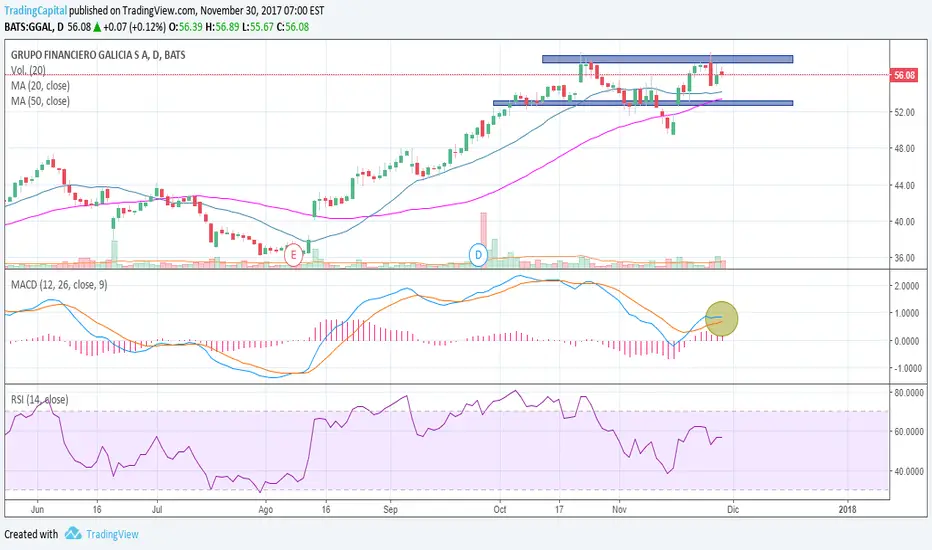Click the Jun date label on time axis
Image resolution: width=932 pixels, height=550 pixels.
tap(37, 510)
